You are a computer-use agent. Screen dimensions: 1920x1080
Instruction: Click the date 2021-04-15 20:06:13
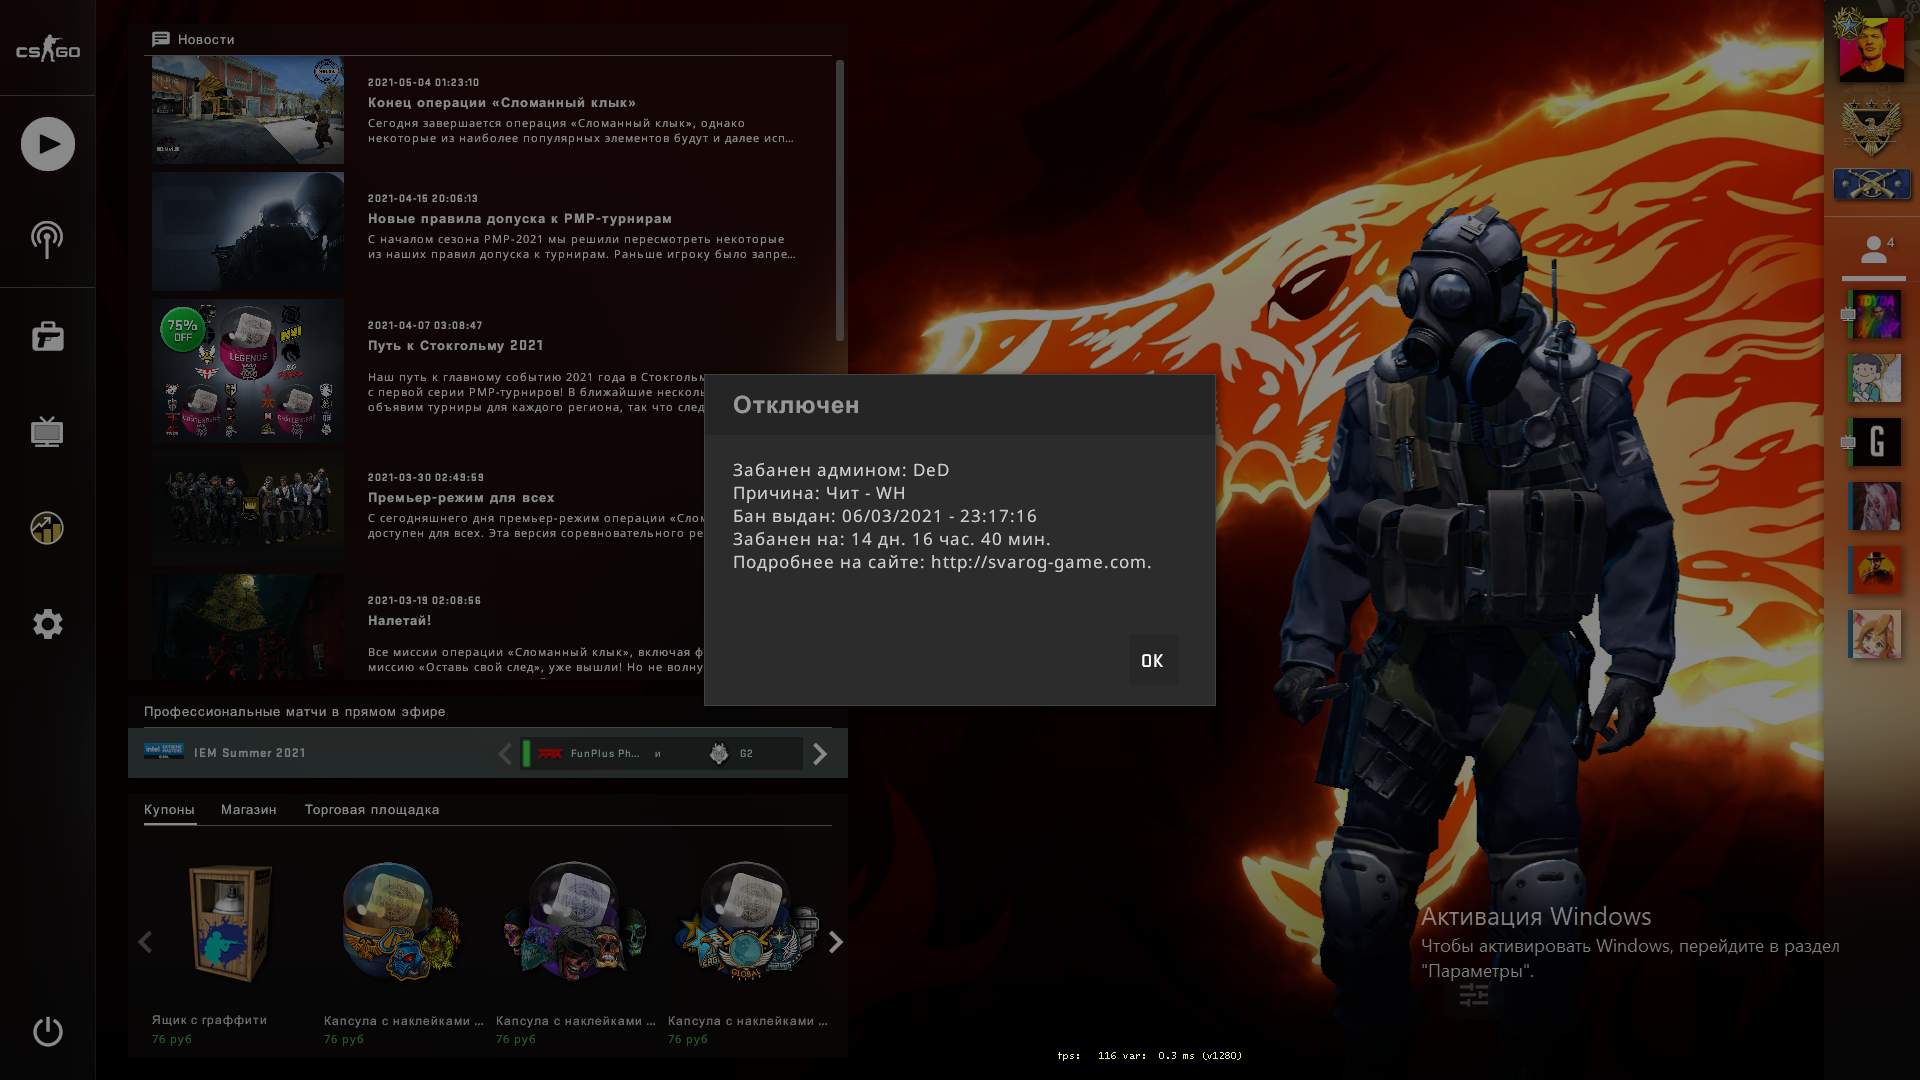coord(423,198)
